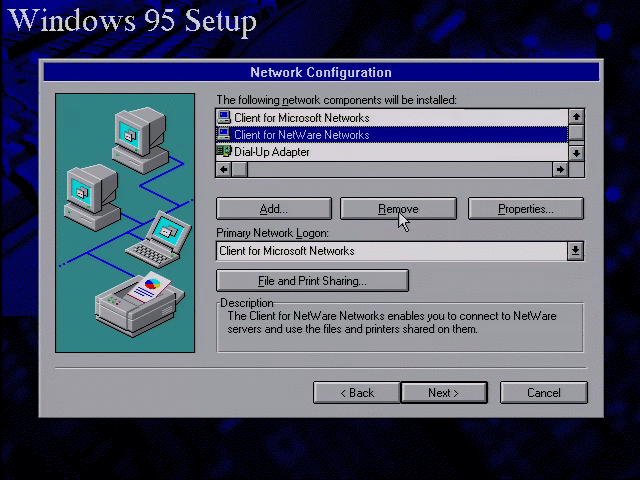Click the vertical scrollbar thumb in component list

(x=576, y=133)
